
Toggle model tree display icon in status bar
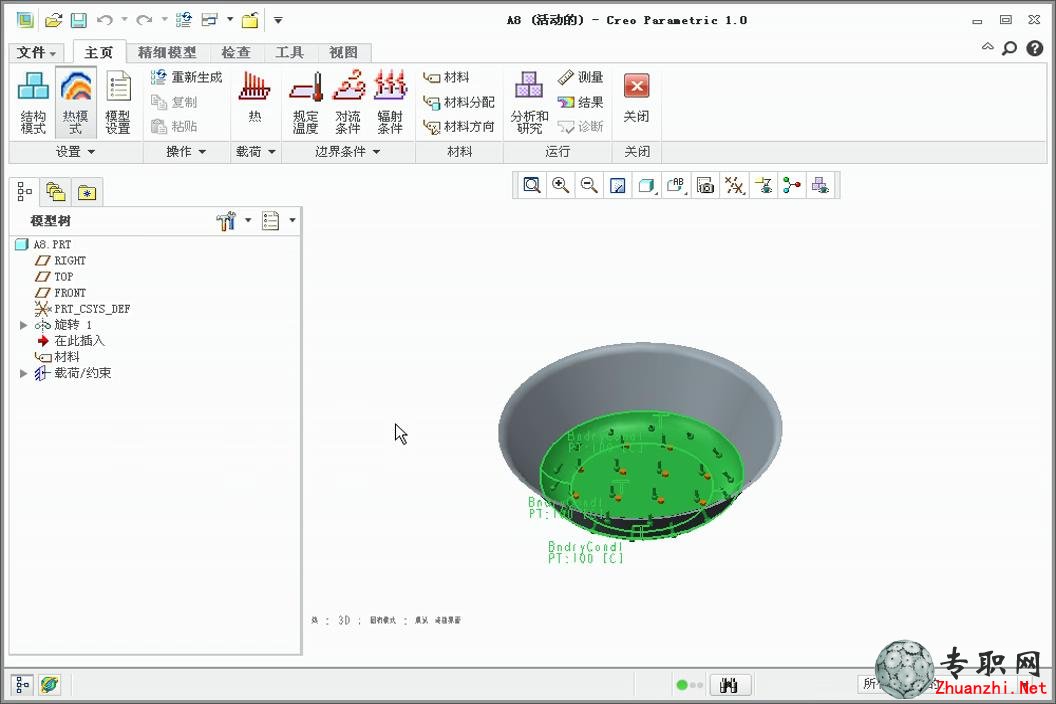click(22, 685)
